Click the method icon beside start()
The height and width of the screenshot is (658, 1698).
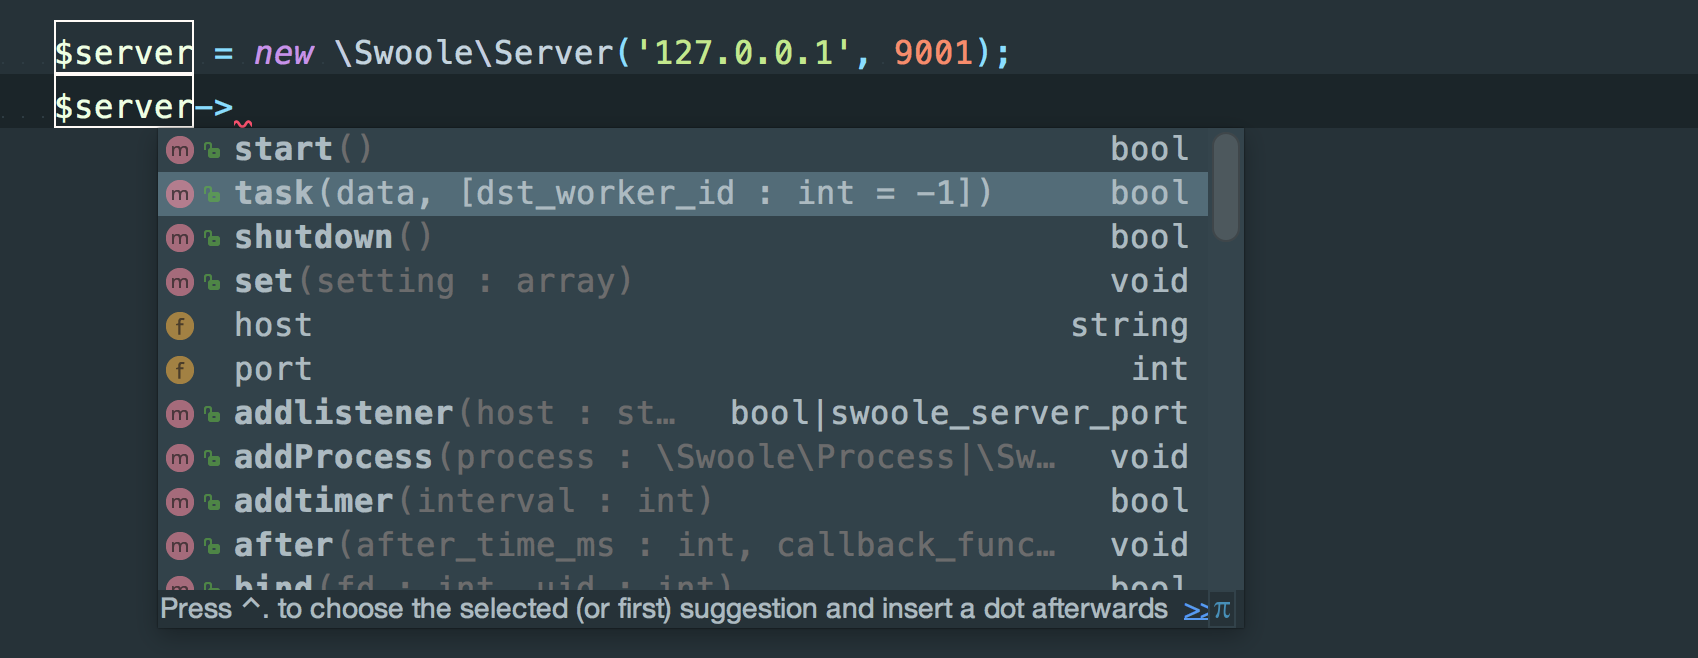180,150
